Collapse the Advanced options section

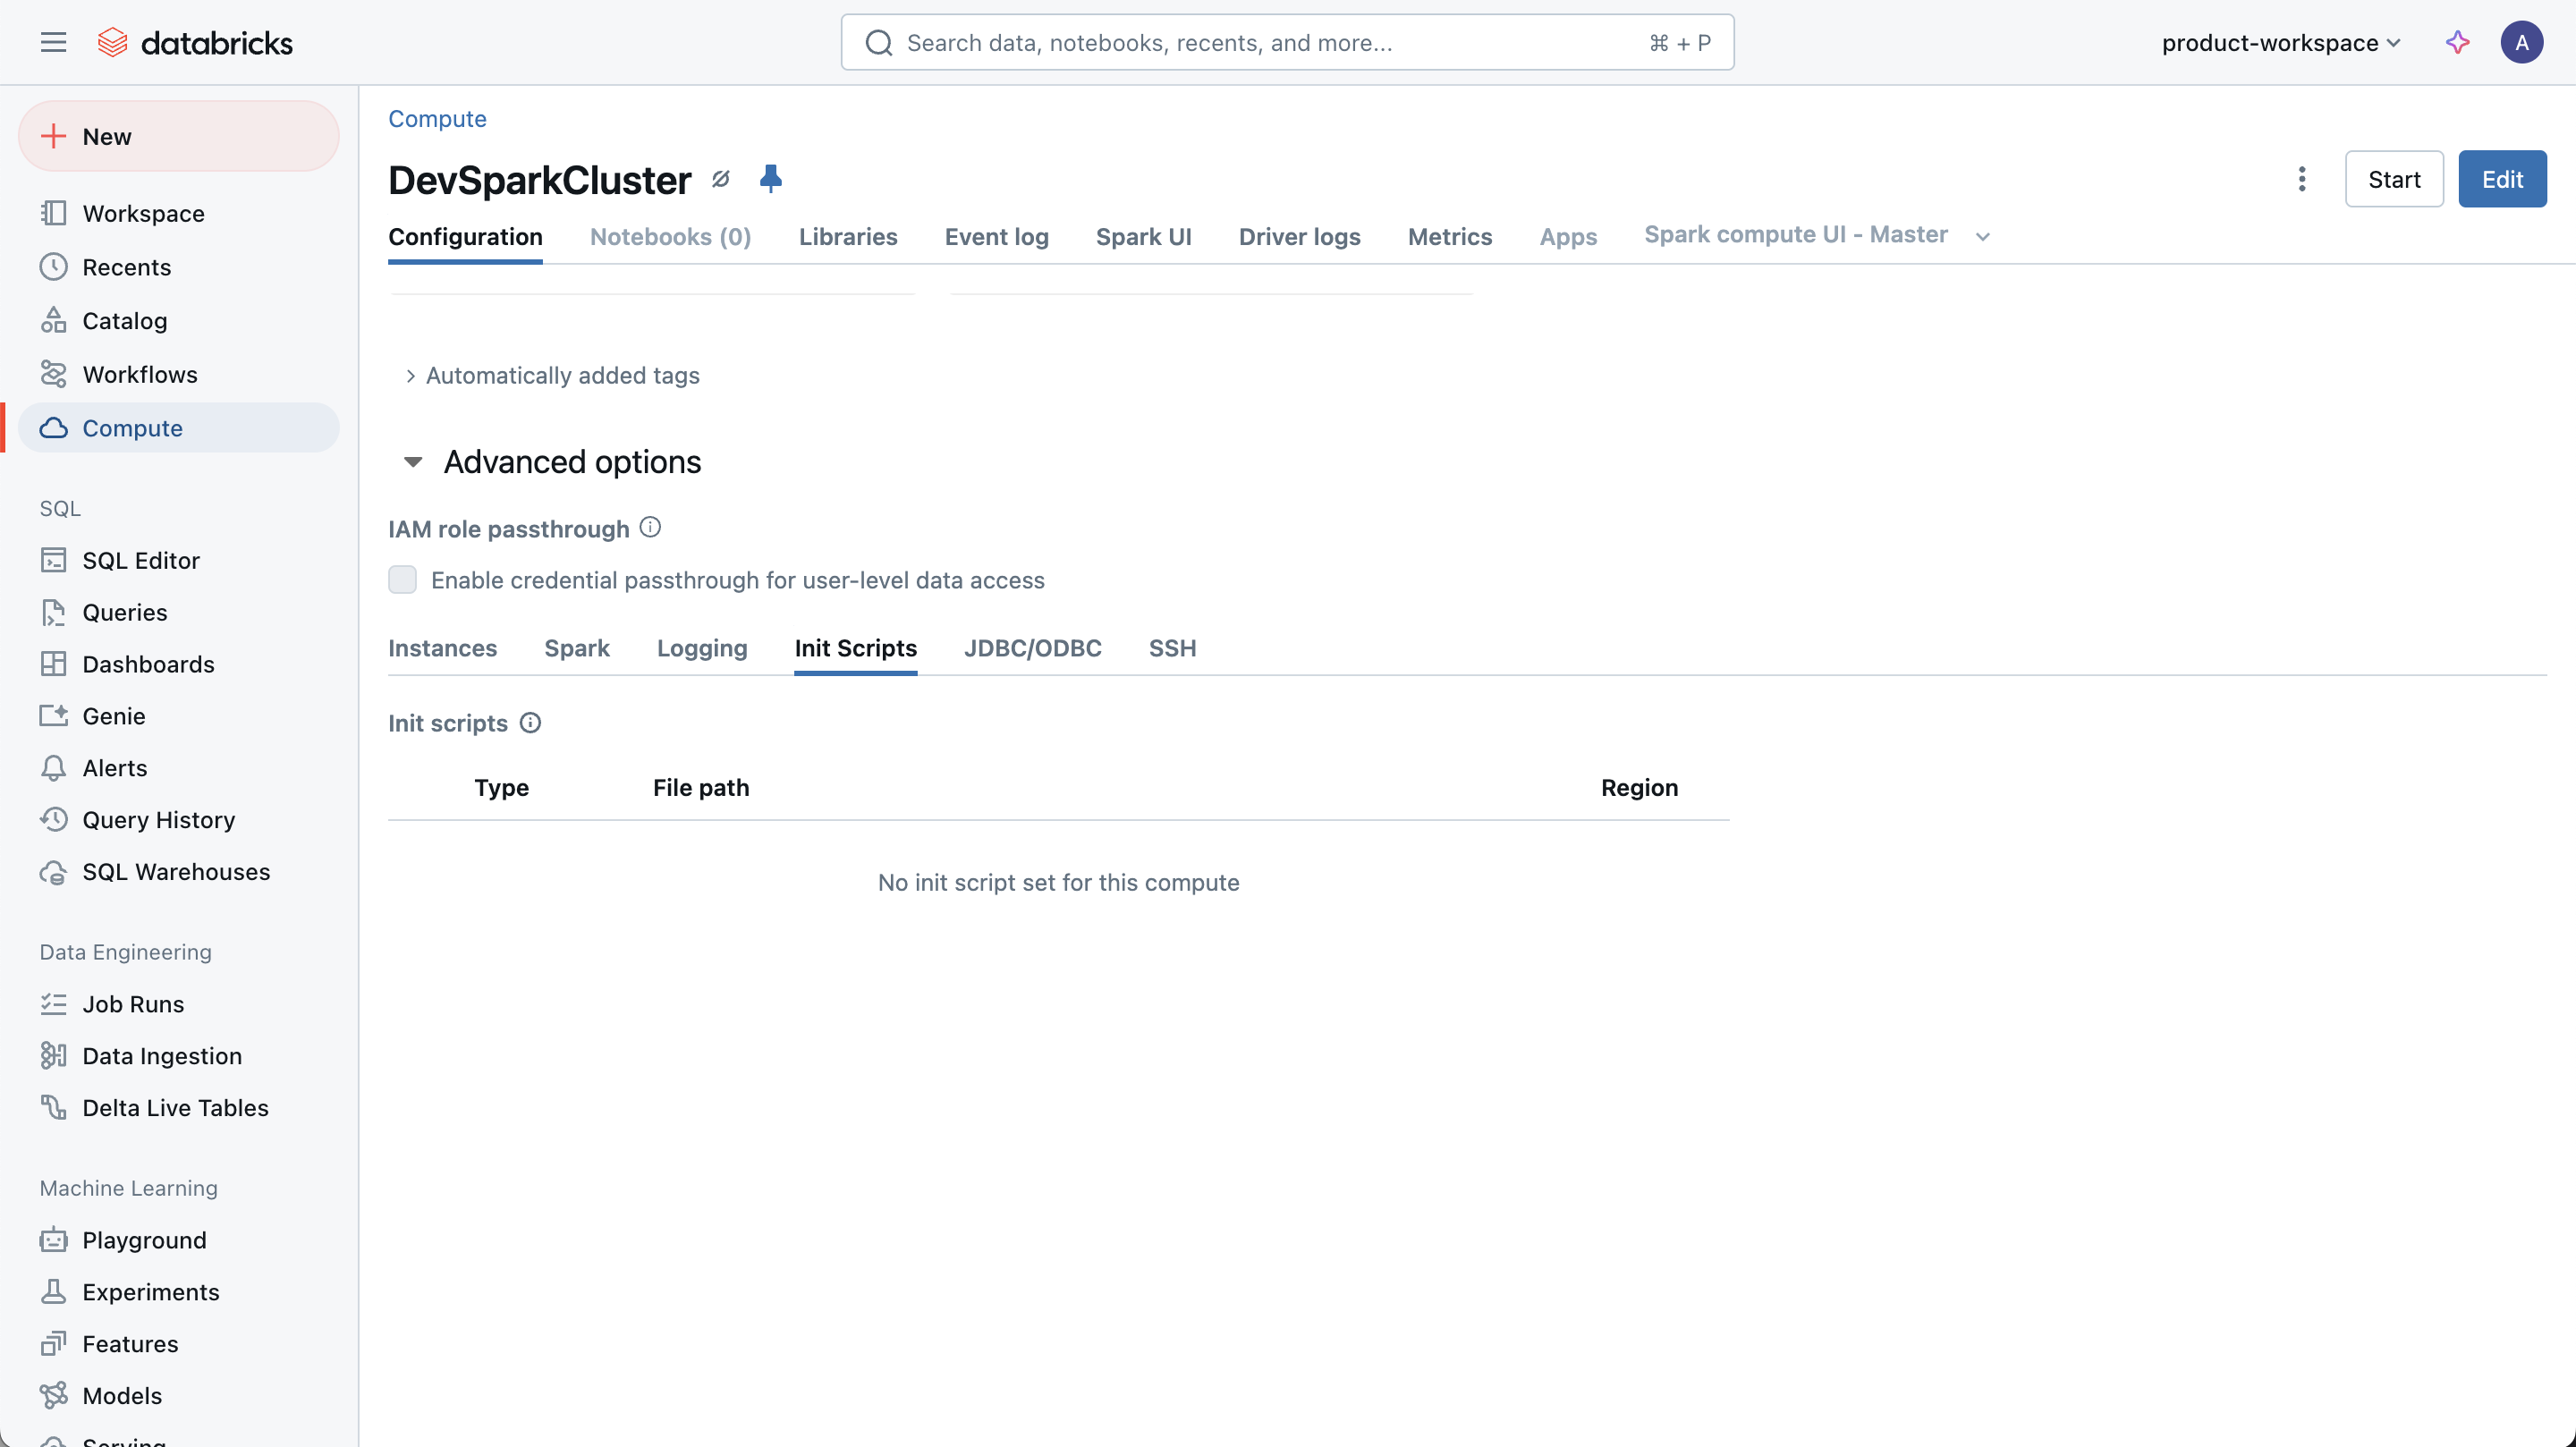click(x=411, y=461)
